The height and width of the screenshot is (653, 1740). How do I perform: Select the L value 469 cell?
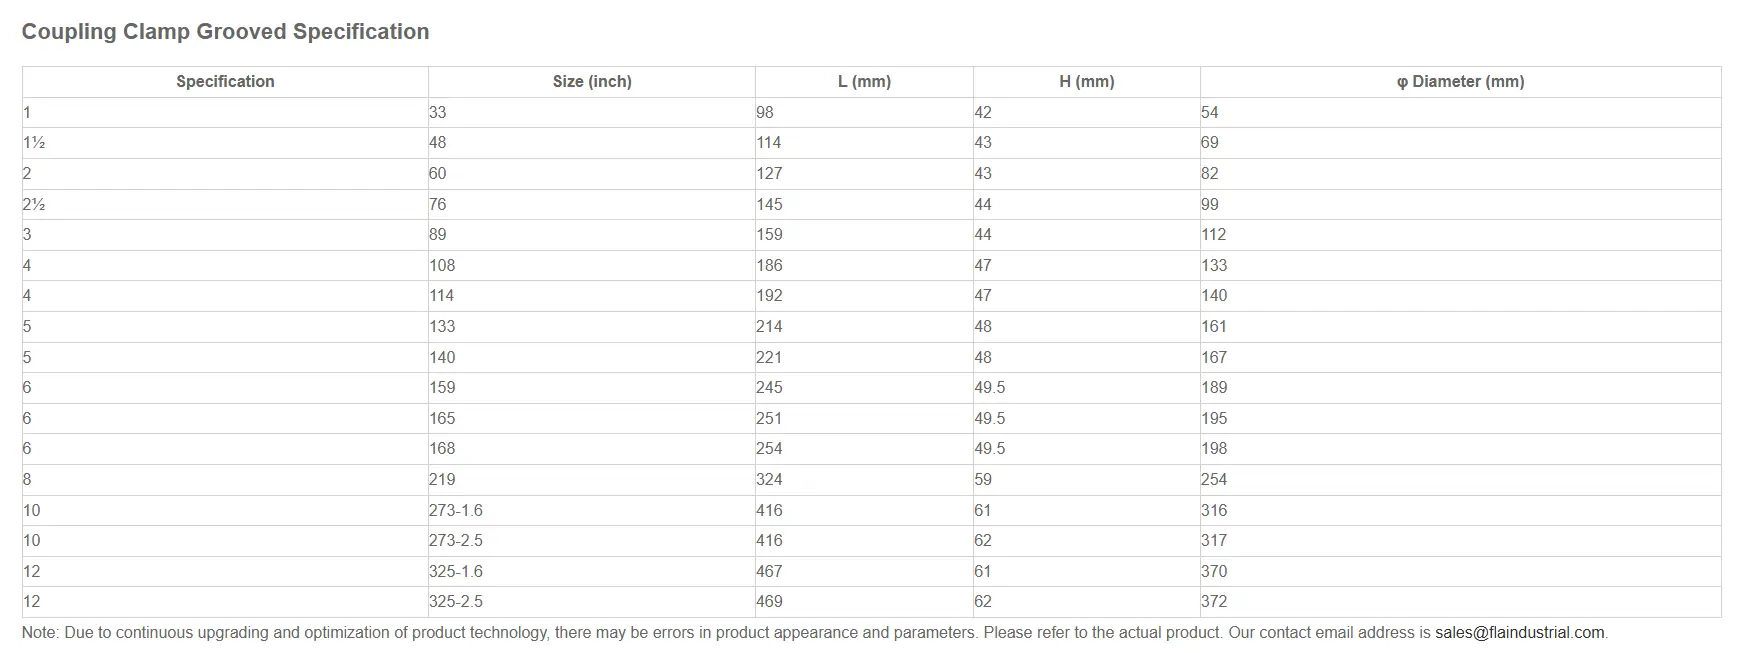pos(864,602)
